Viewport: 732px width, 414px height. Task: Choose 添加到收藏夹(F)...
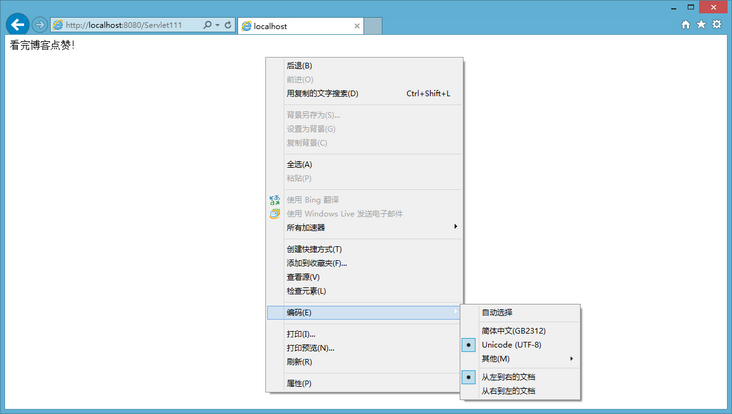pos(364,263)
